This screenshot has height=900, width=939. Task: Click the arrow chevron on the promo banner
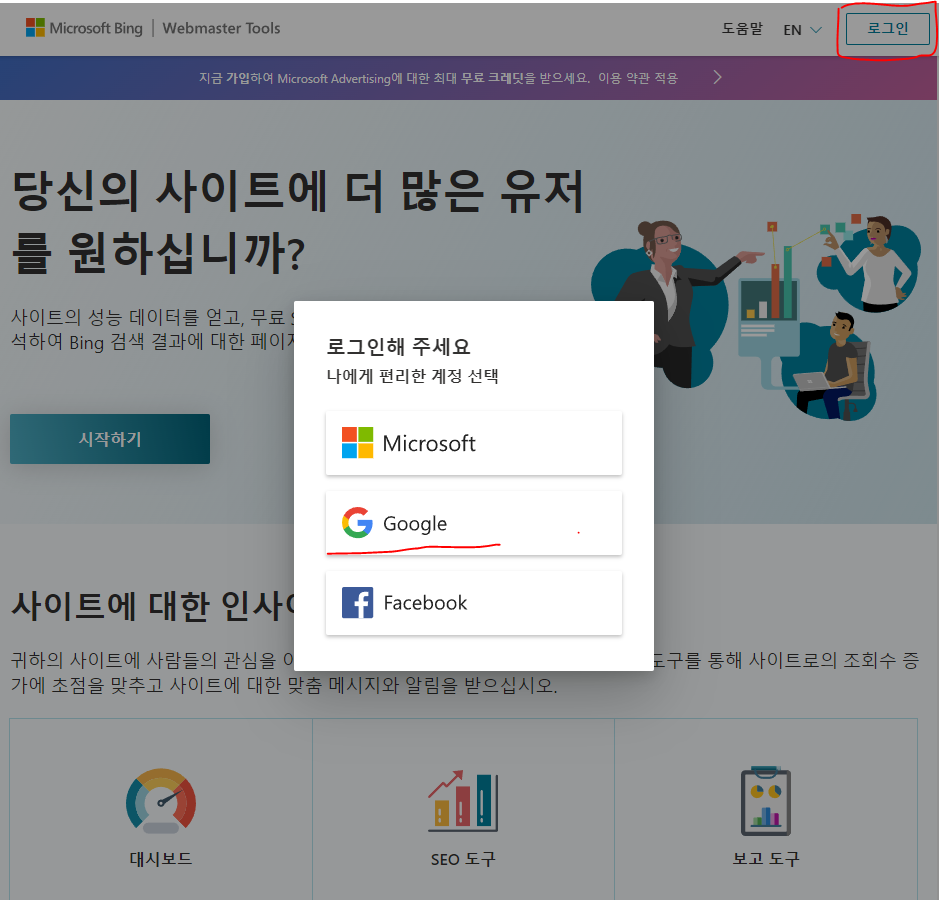(717, 77)
